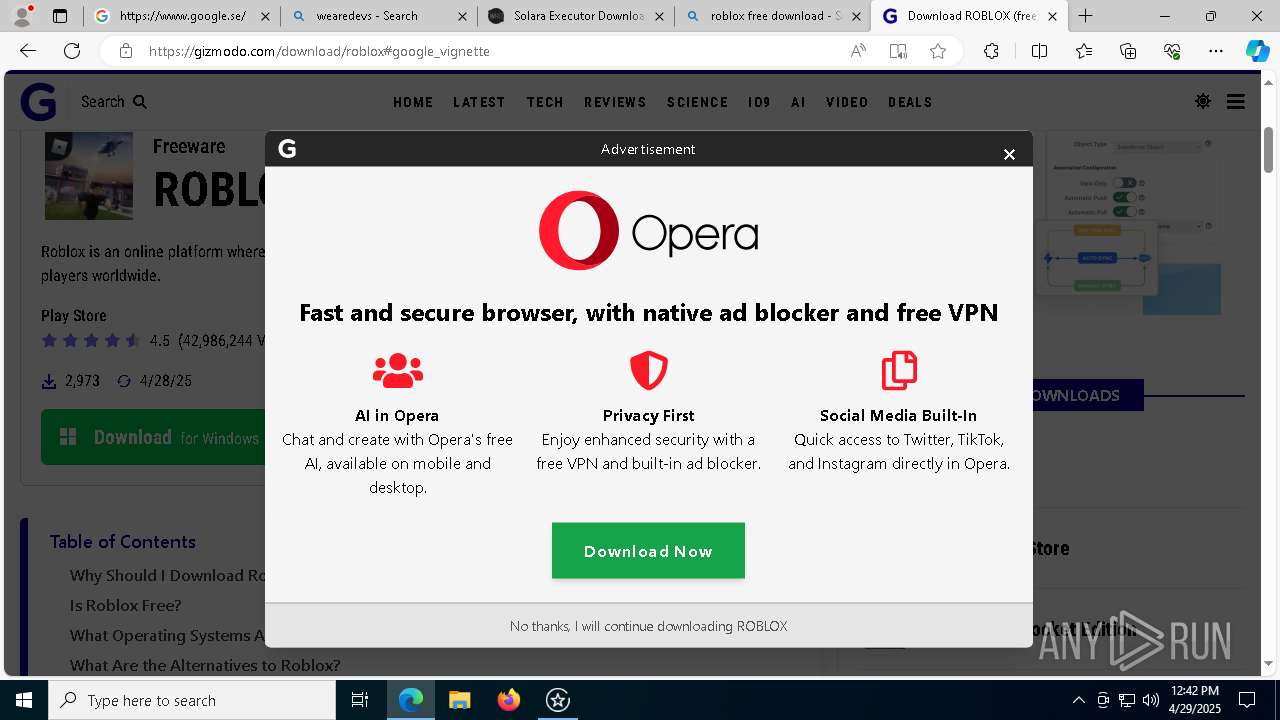Click the Roblox app thumbnail image
The image size is (1280, 720).
tap(89, 176)
